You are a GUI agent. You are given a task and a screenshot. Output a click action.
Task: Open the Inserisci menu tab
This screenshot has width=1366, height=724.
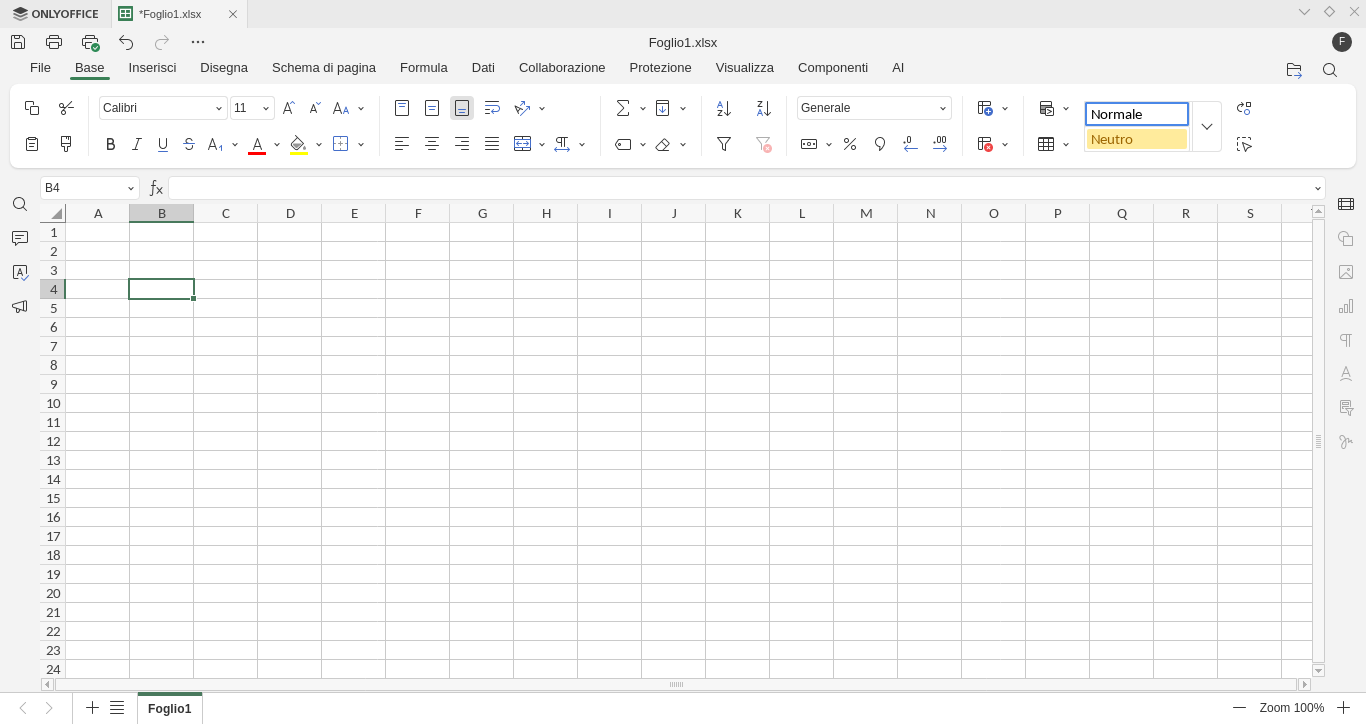pyautogui.click(x=152, y=67)
